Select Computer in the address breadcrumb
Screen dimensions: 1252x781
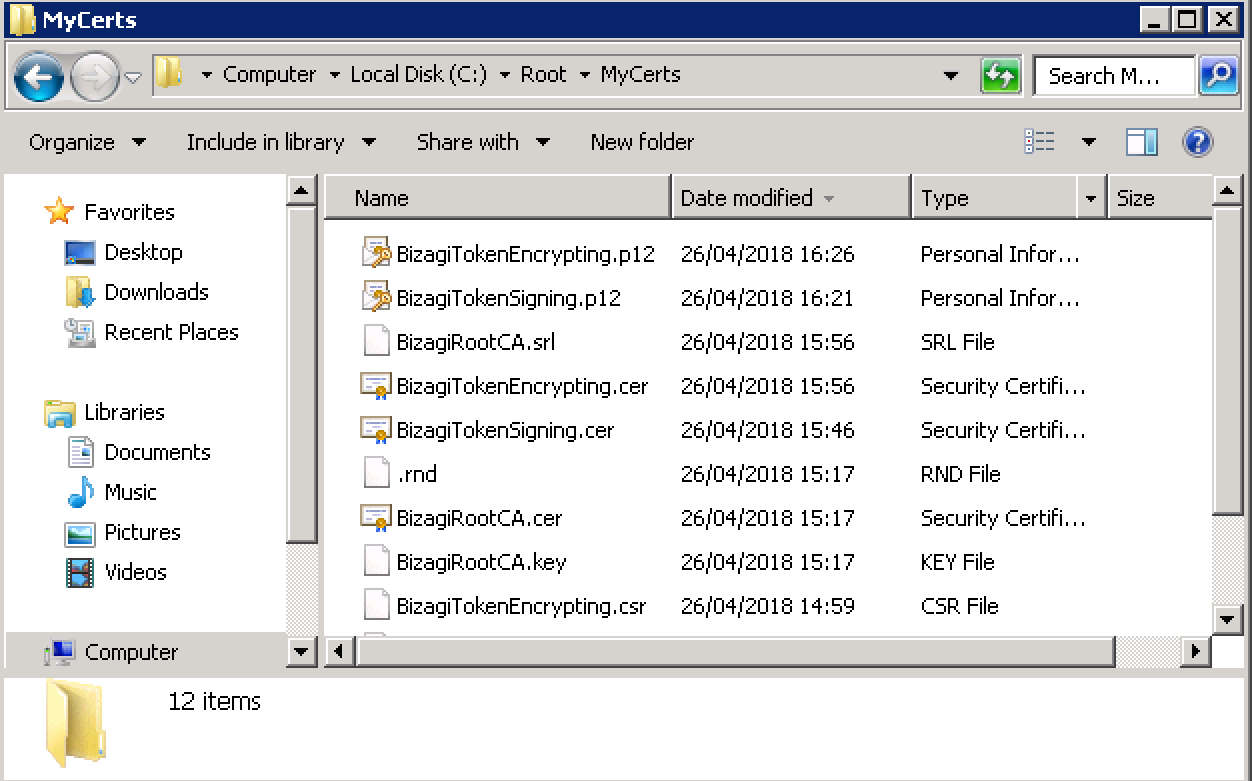269,75
